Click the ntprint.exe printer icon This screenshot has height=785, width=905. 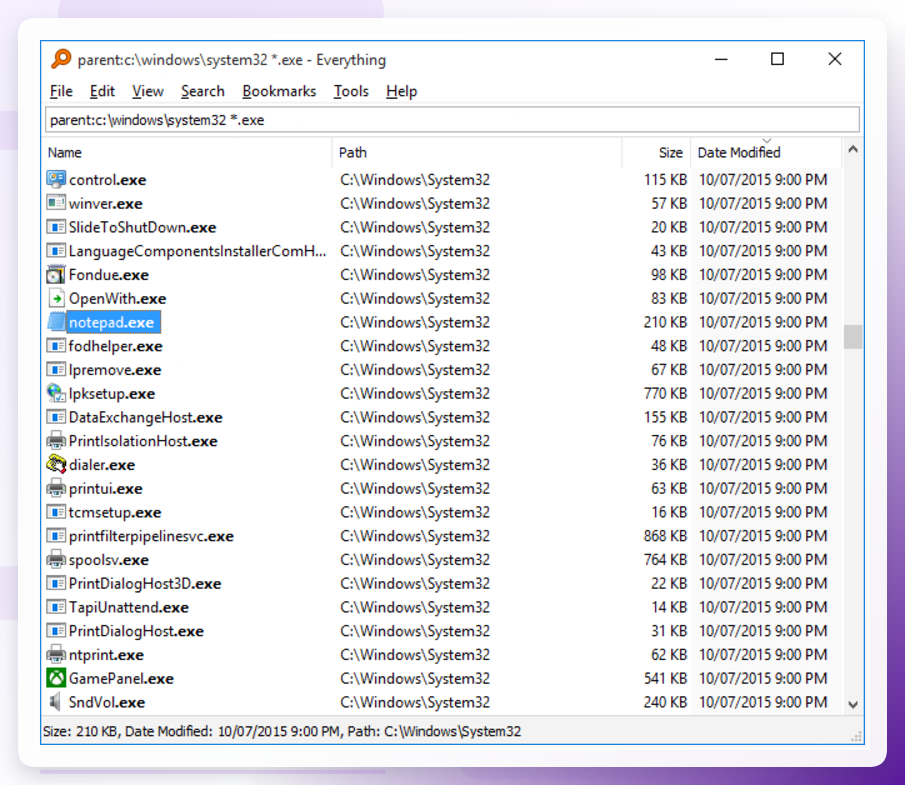point(56,655)
